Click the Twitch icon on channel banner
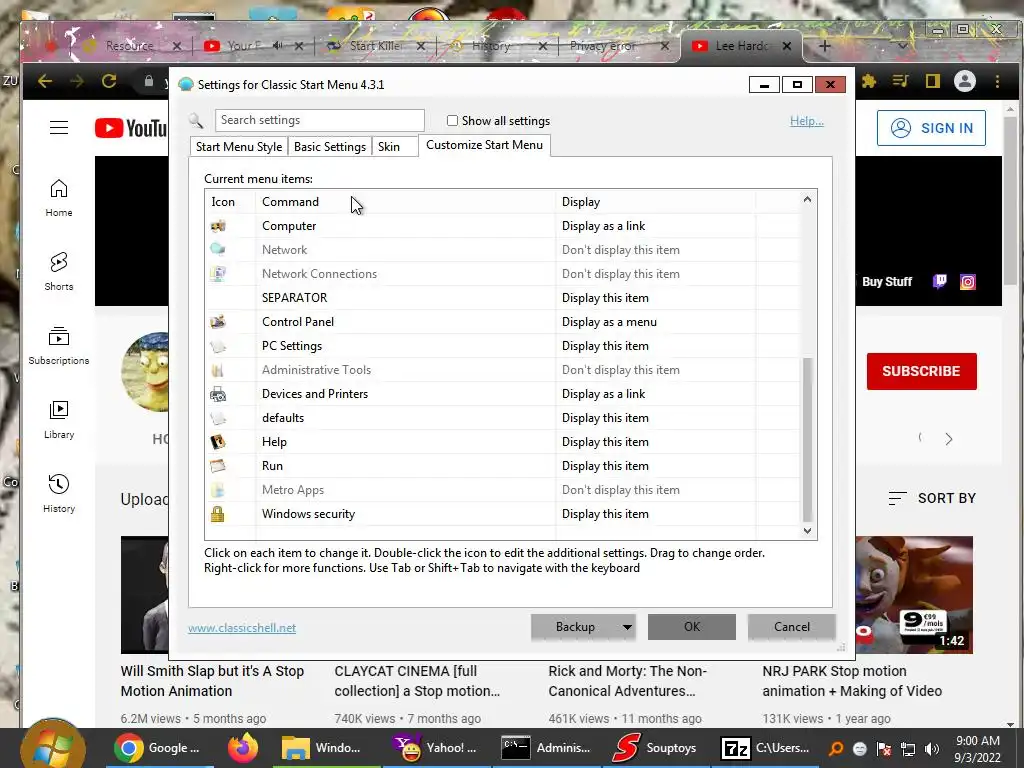 pos(940,281)
